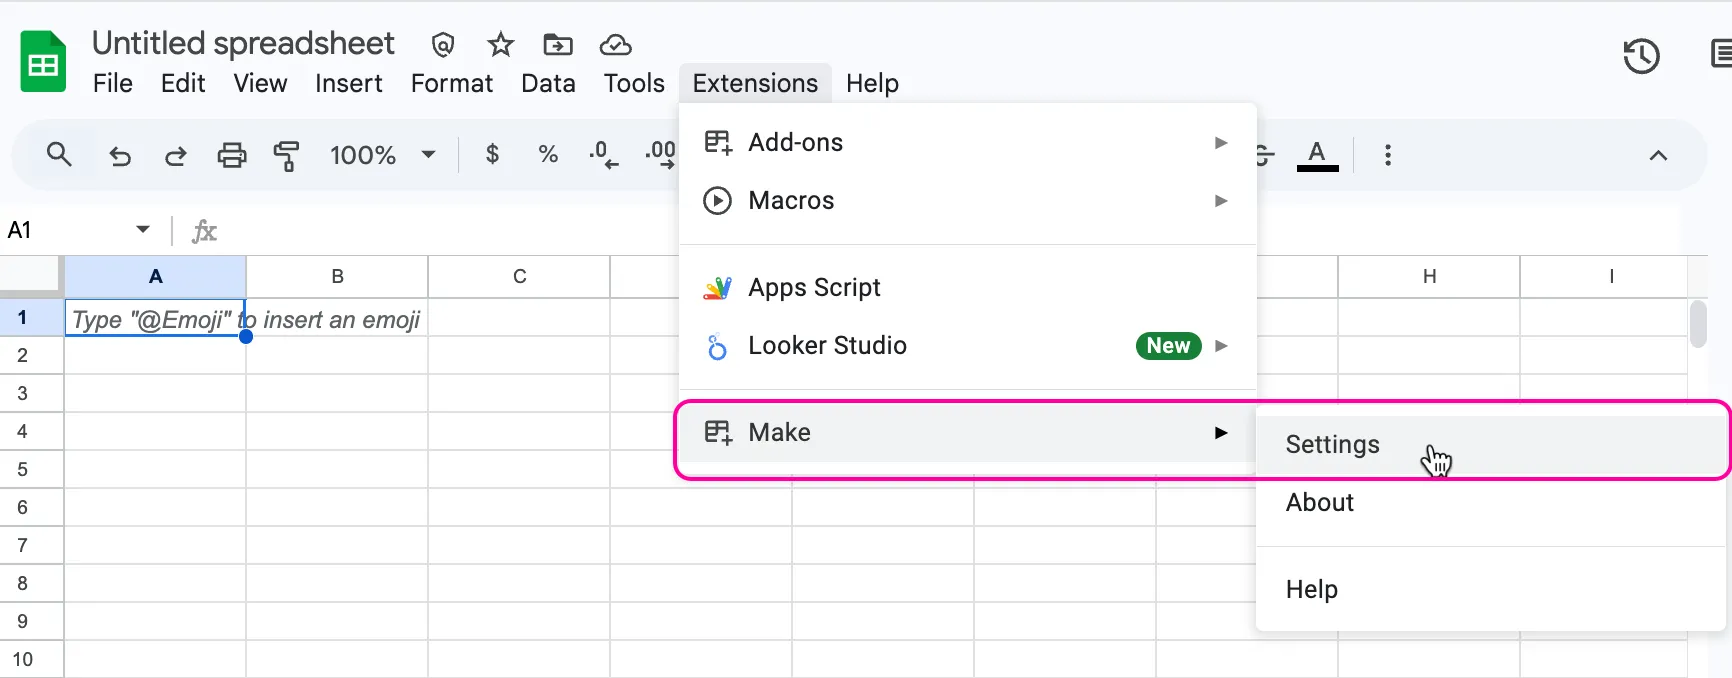This screenshot has height=678, width=1732.
Task: Click the print icon
Action: tap(232, 155)
